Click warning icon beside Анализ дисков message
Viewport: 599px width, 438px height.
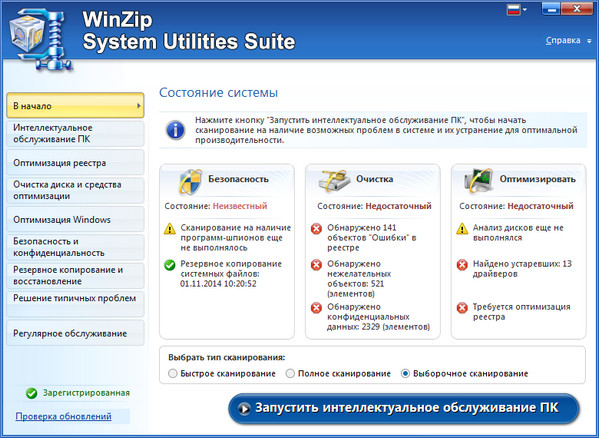[462, 229]
